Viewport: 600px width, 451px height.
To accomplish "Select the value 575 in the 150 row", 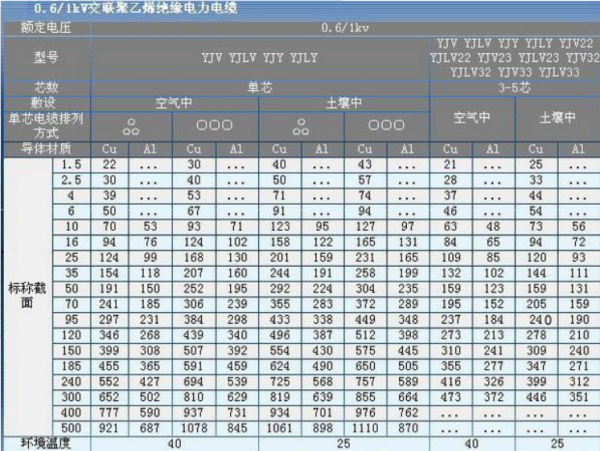I will [x=365, y=351].
